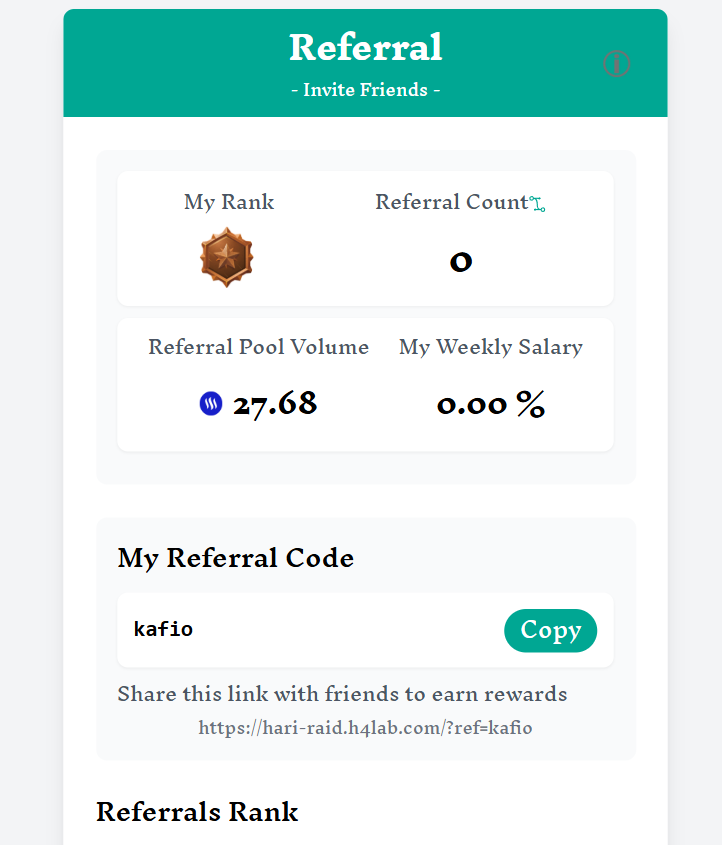Click the Referral Pool Volume label
This screenshot has width=722, height=845.
pos(258,347)
